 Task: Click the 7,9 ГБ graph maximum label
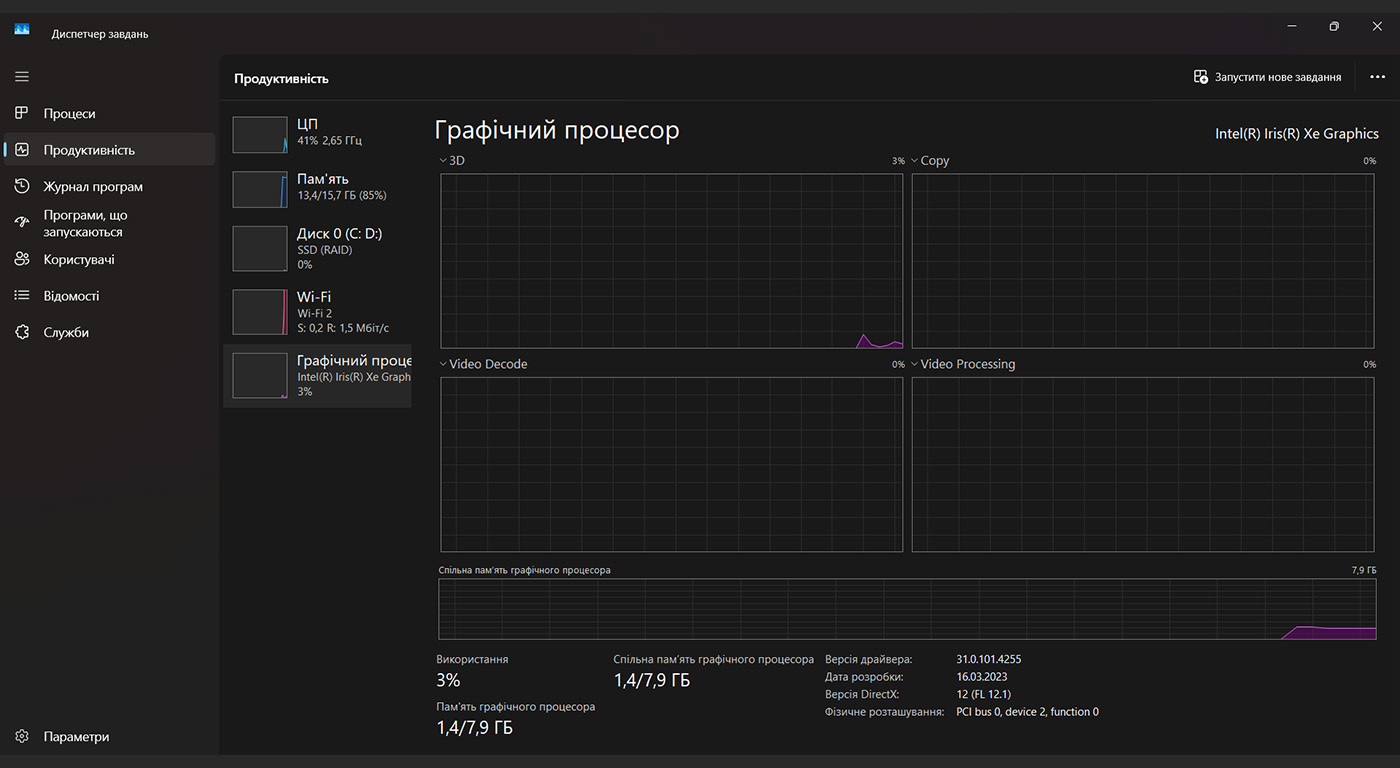(x=1364, y=570)
